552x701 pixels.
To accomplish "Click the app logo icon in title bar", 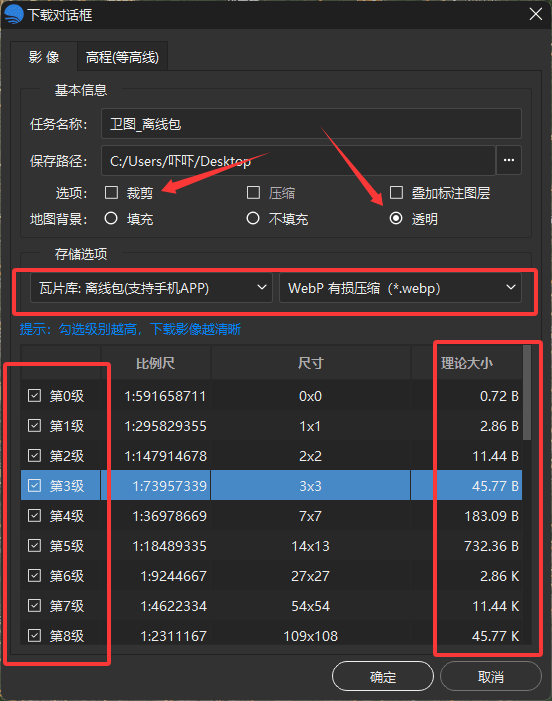I will tap(14, 14).
